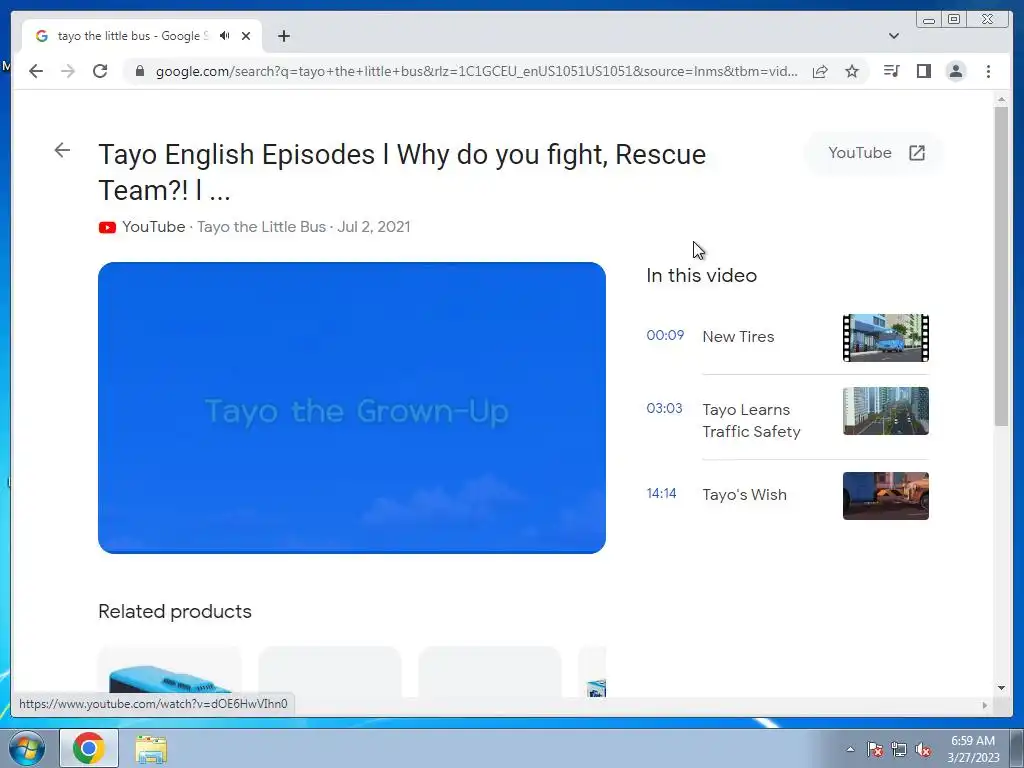This screenshot has width=1024, height=768.
Task: Click the video player showing 'Tayo the Grown-Up'
Action: (x=352, y=408)
